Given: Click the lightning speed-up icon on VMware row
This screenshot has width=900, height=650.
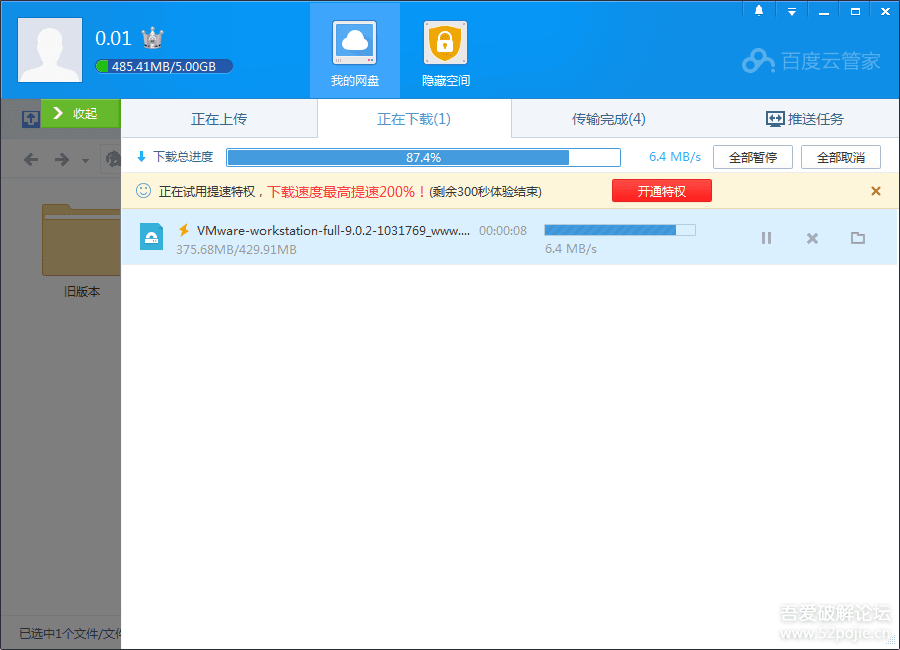Looking at the screenshot, I should (x=184, y=230).
